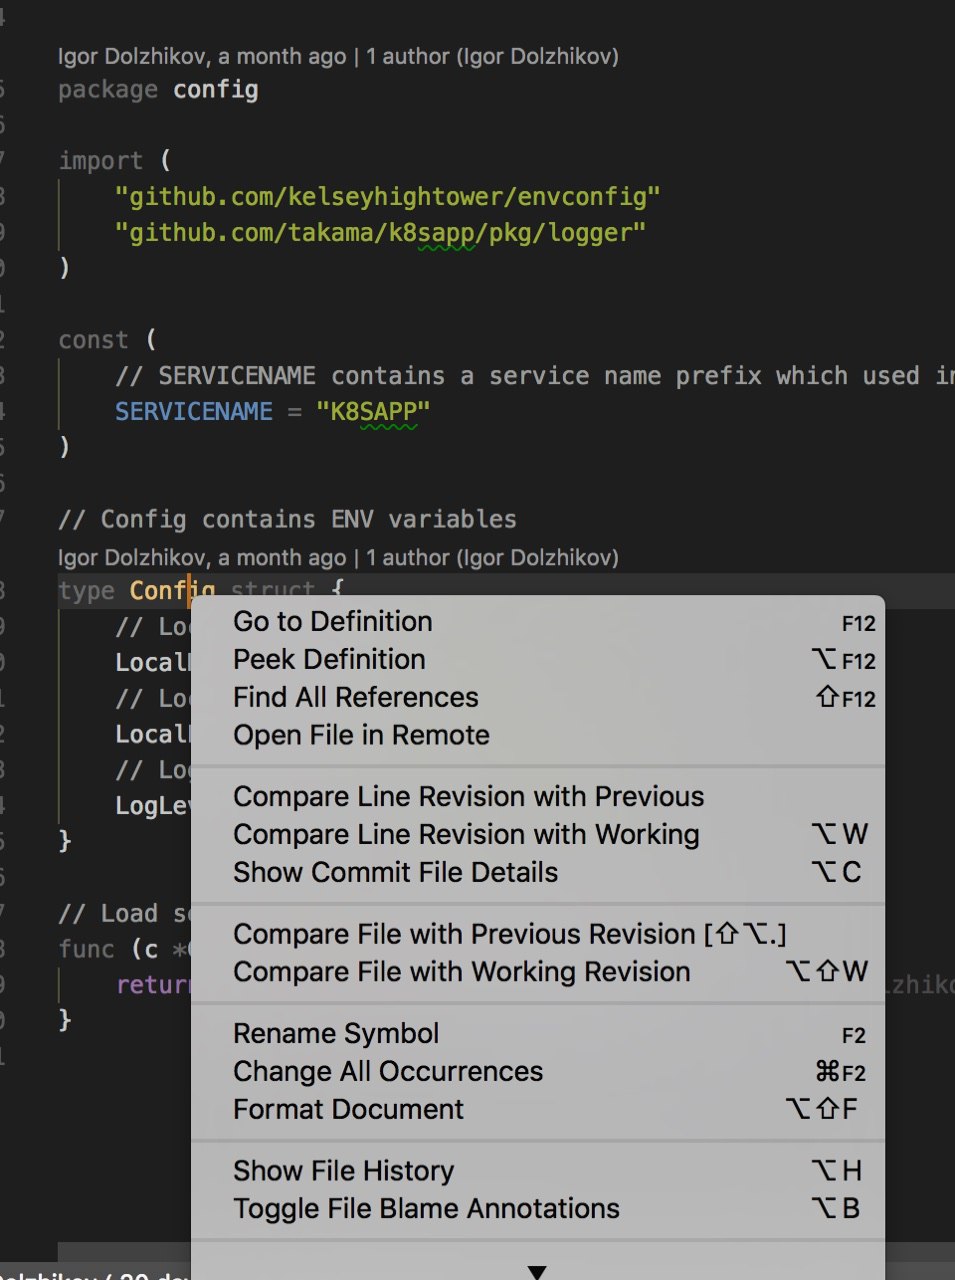Select Toggle File Blame Annotations
The width and height of the screenshot is (955, 1280).
(x=537, y=1209)
